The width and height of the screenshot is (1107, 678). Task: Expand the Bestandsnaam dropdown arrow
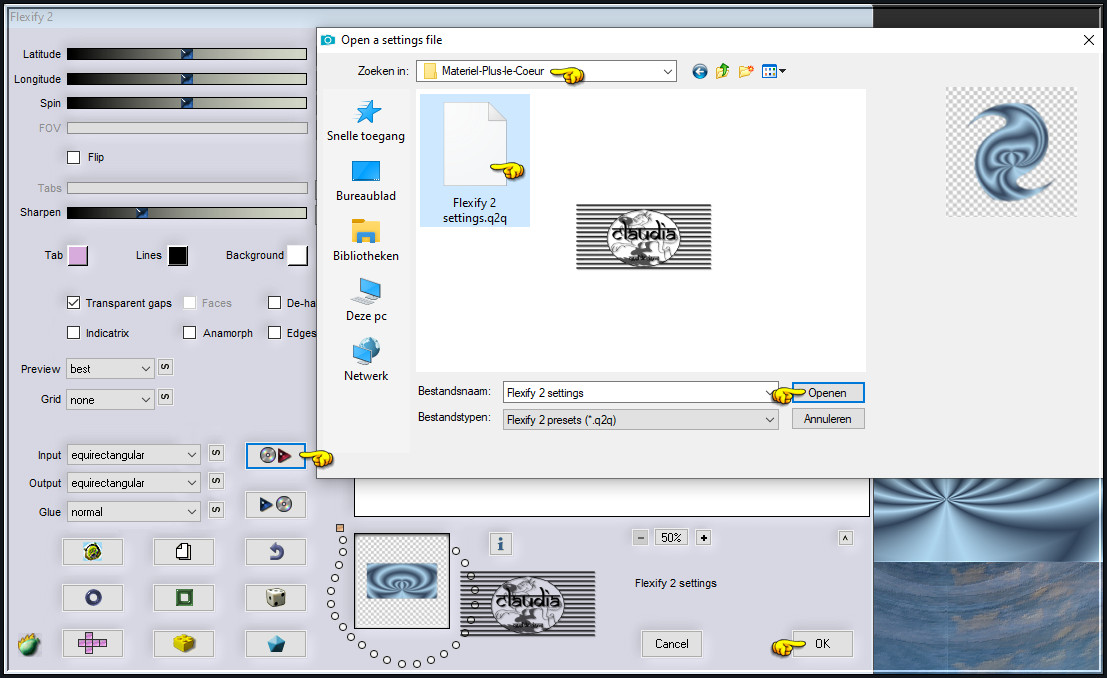point(770,393)
